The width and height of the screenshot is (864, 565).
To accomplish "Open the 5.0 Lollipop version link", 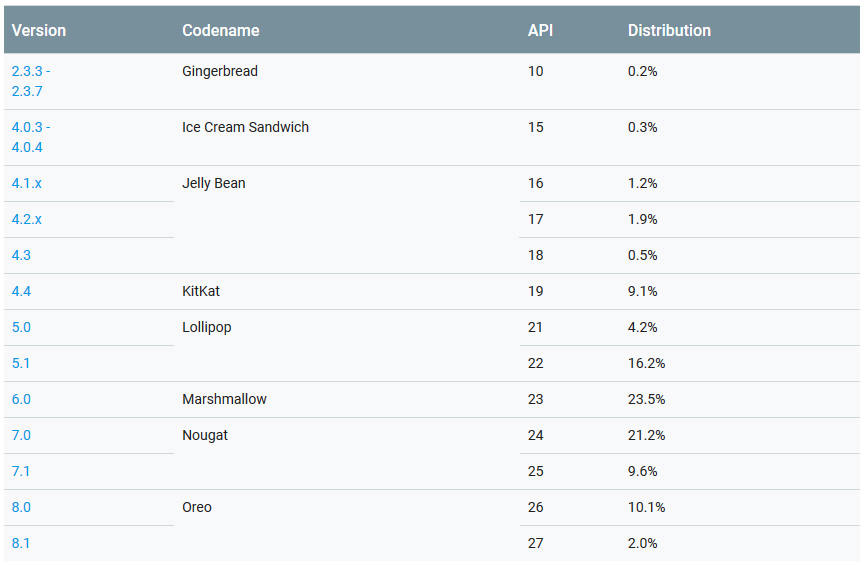I will [21, 327].
